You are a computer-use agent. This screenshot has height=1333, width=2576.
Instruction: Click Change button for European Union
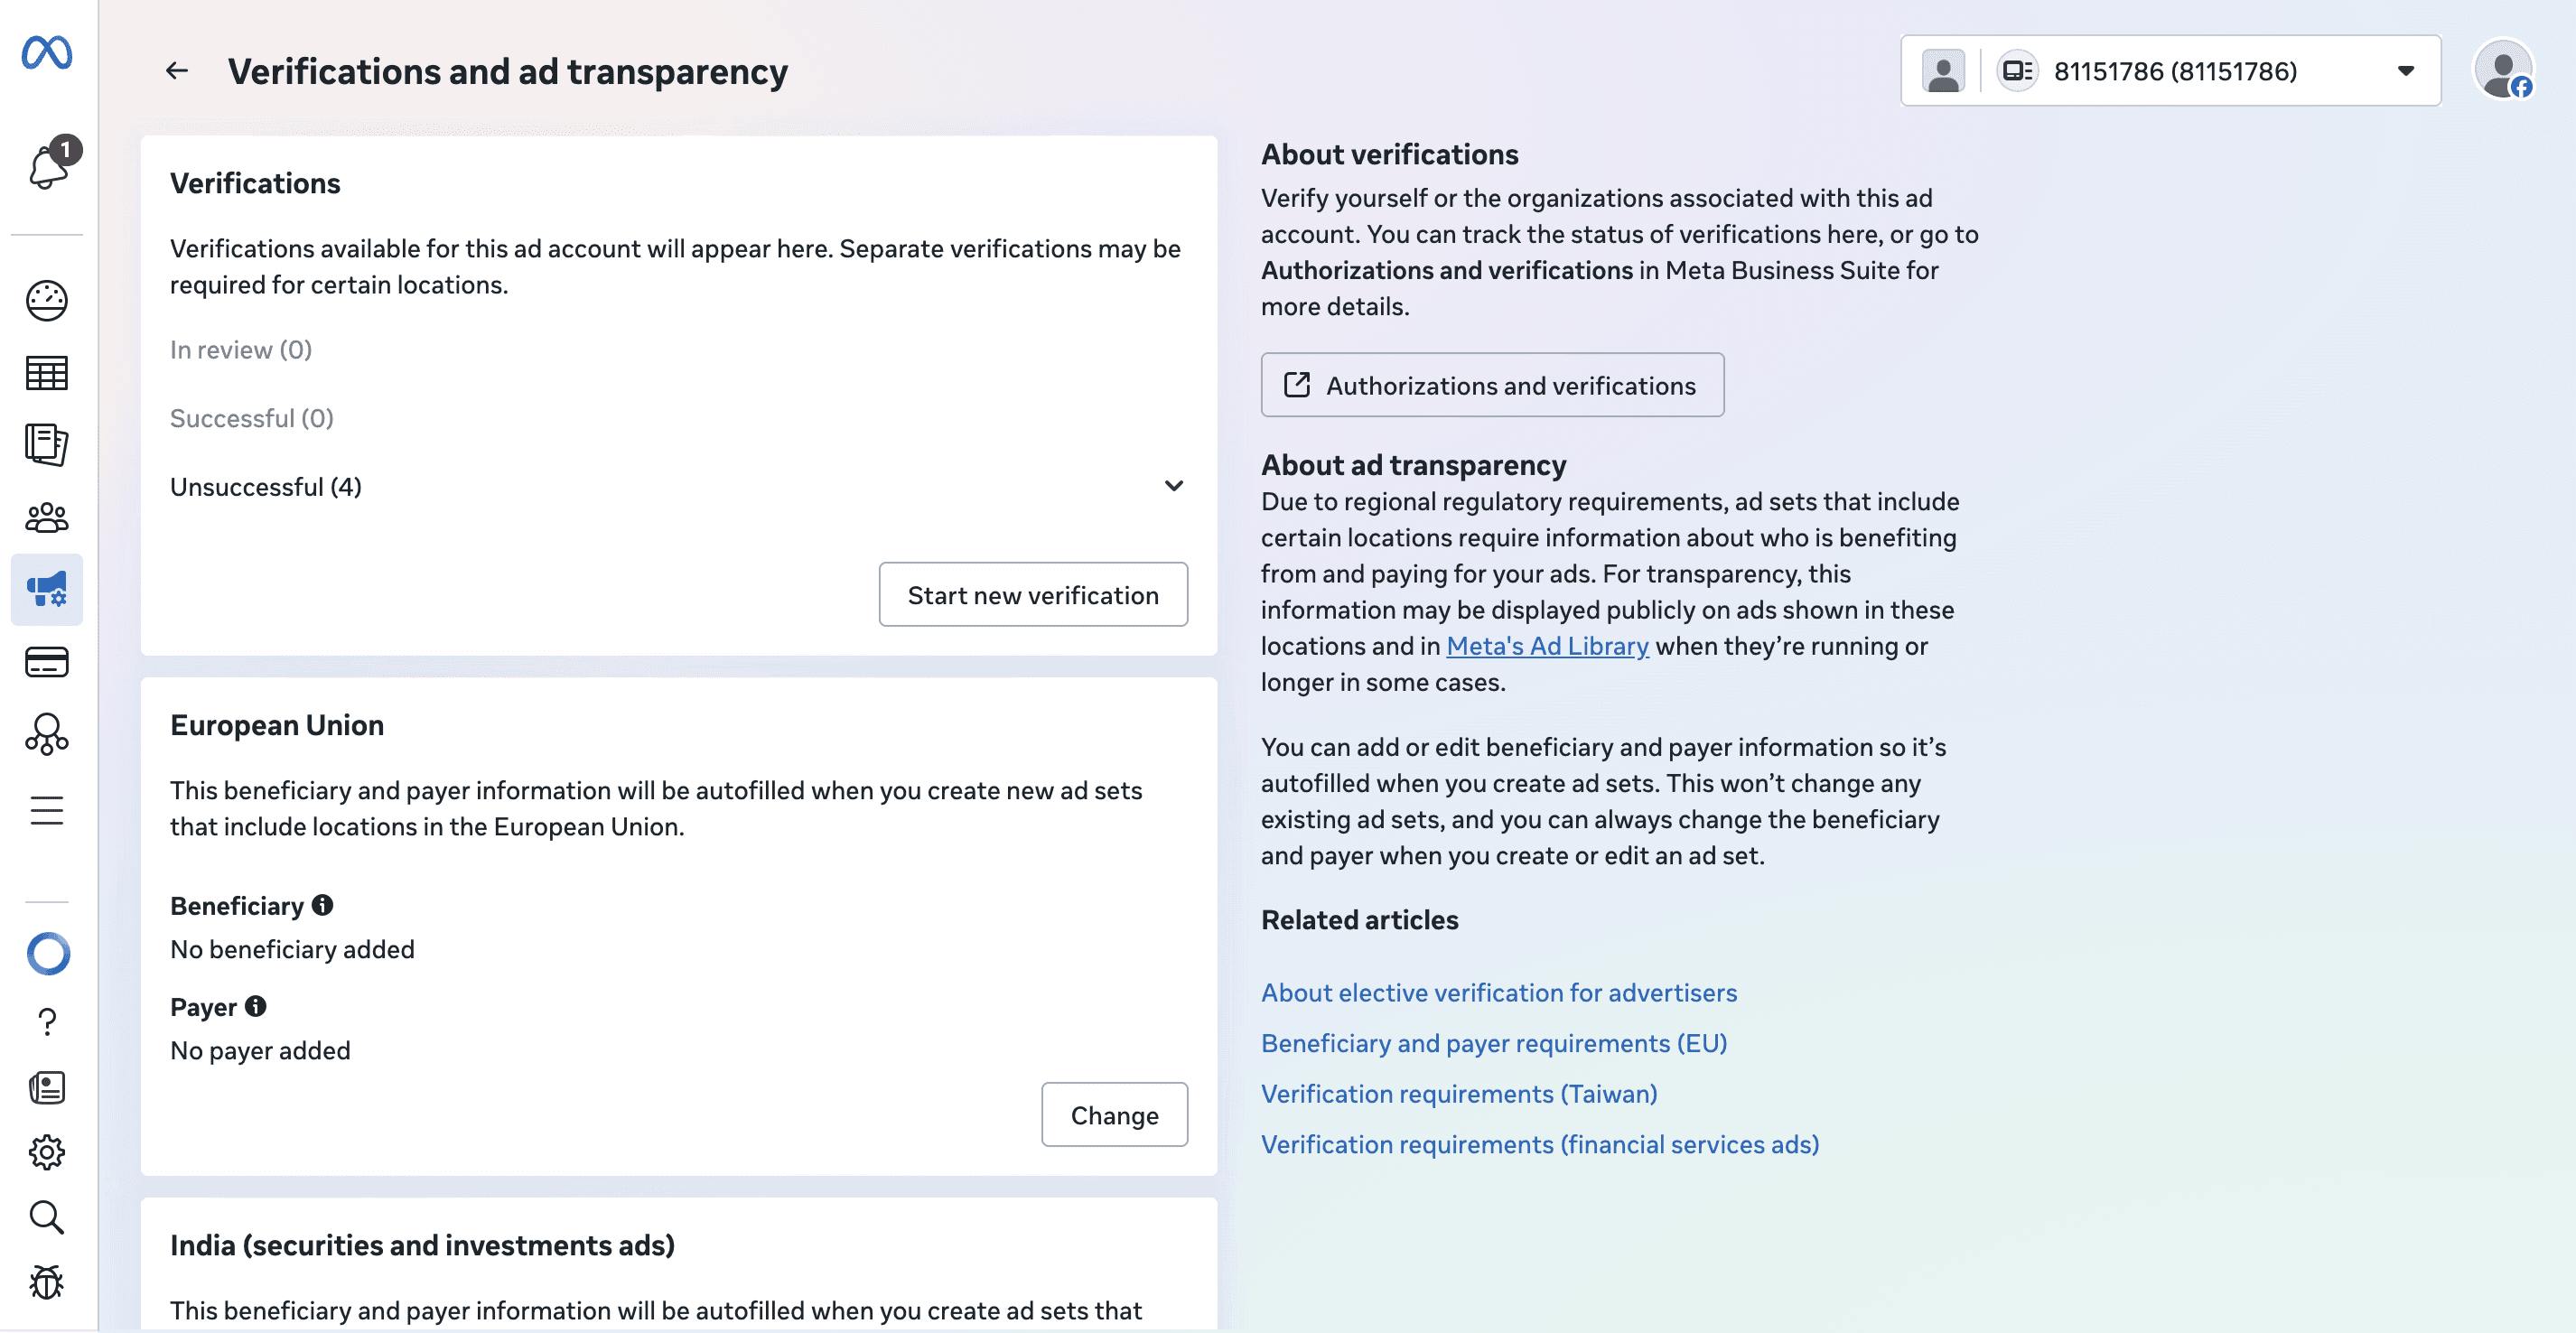click(1113, 1114)
